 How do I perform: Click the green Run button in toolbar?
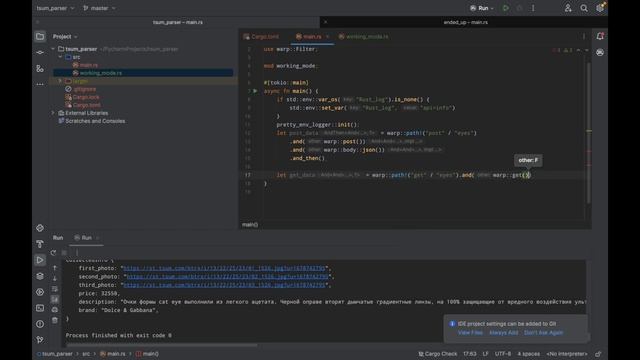[x=506, y=8]
